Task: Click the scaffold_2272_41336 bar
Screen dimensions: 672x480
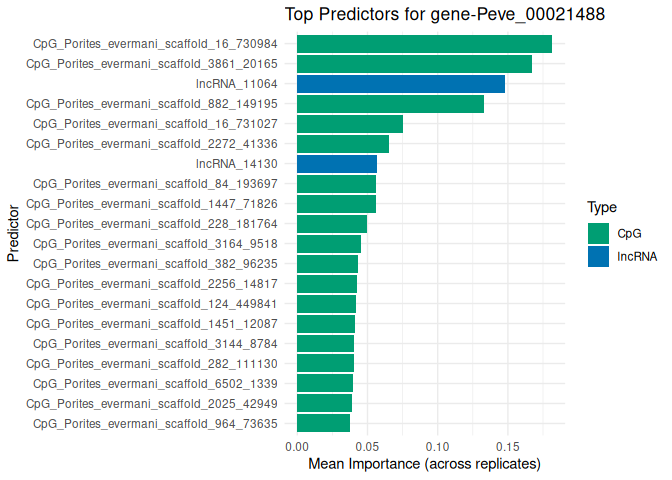Action: pyautogui.click(x=343, y=144)
